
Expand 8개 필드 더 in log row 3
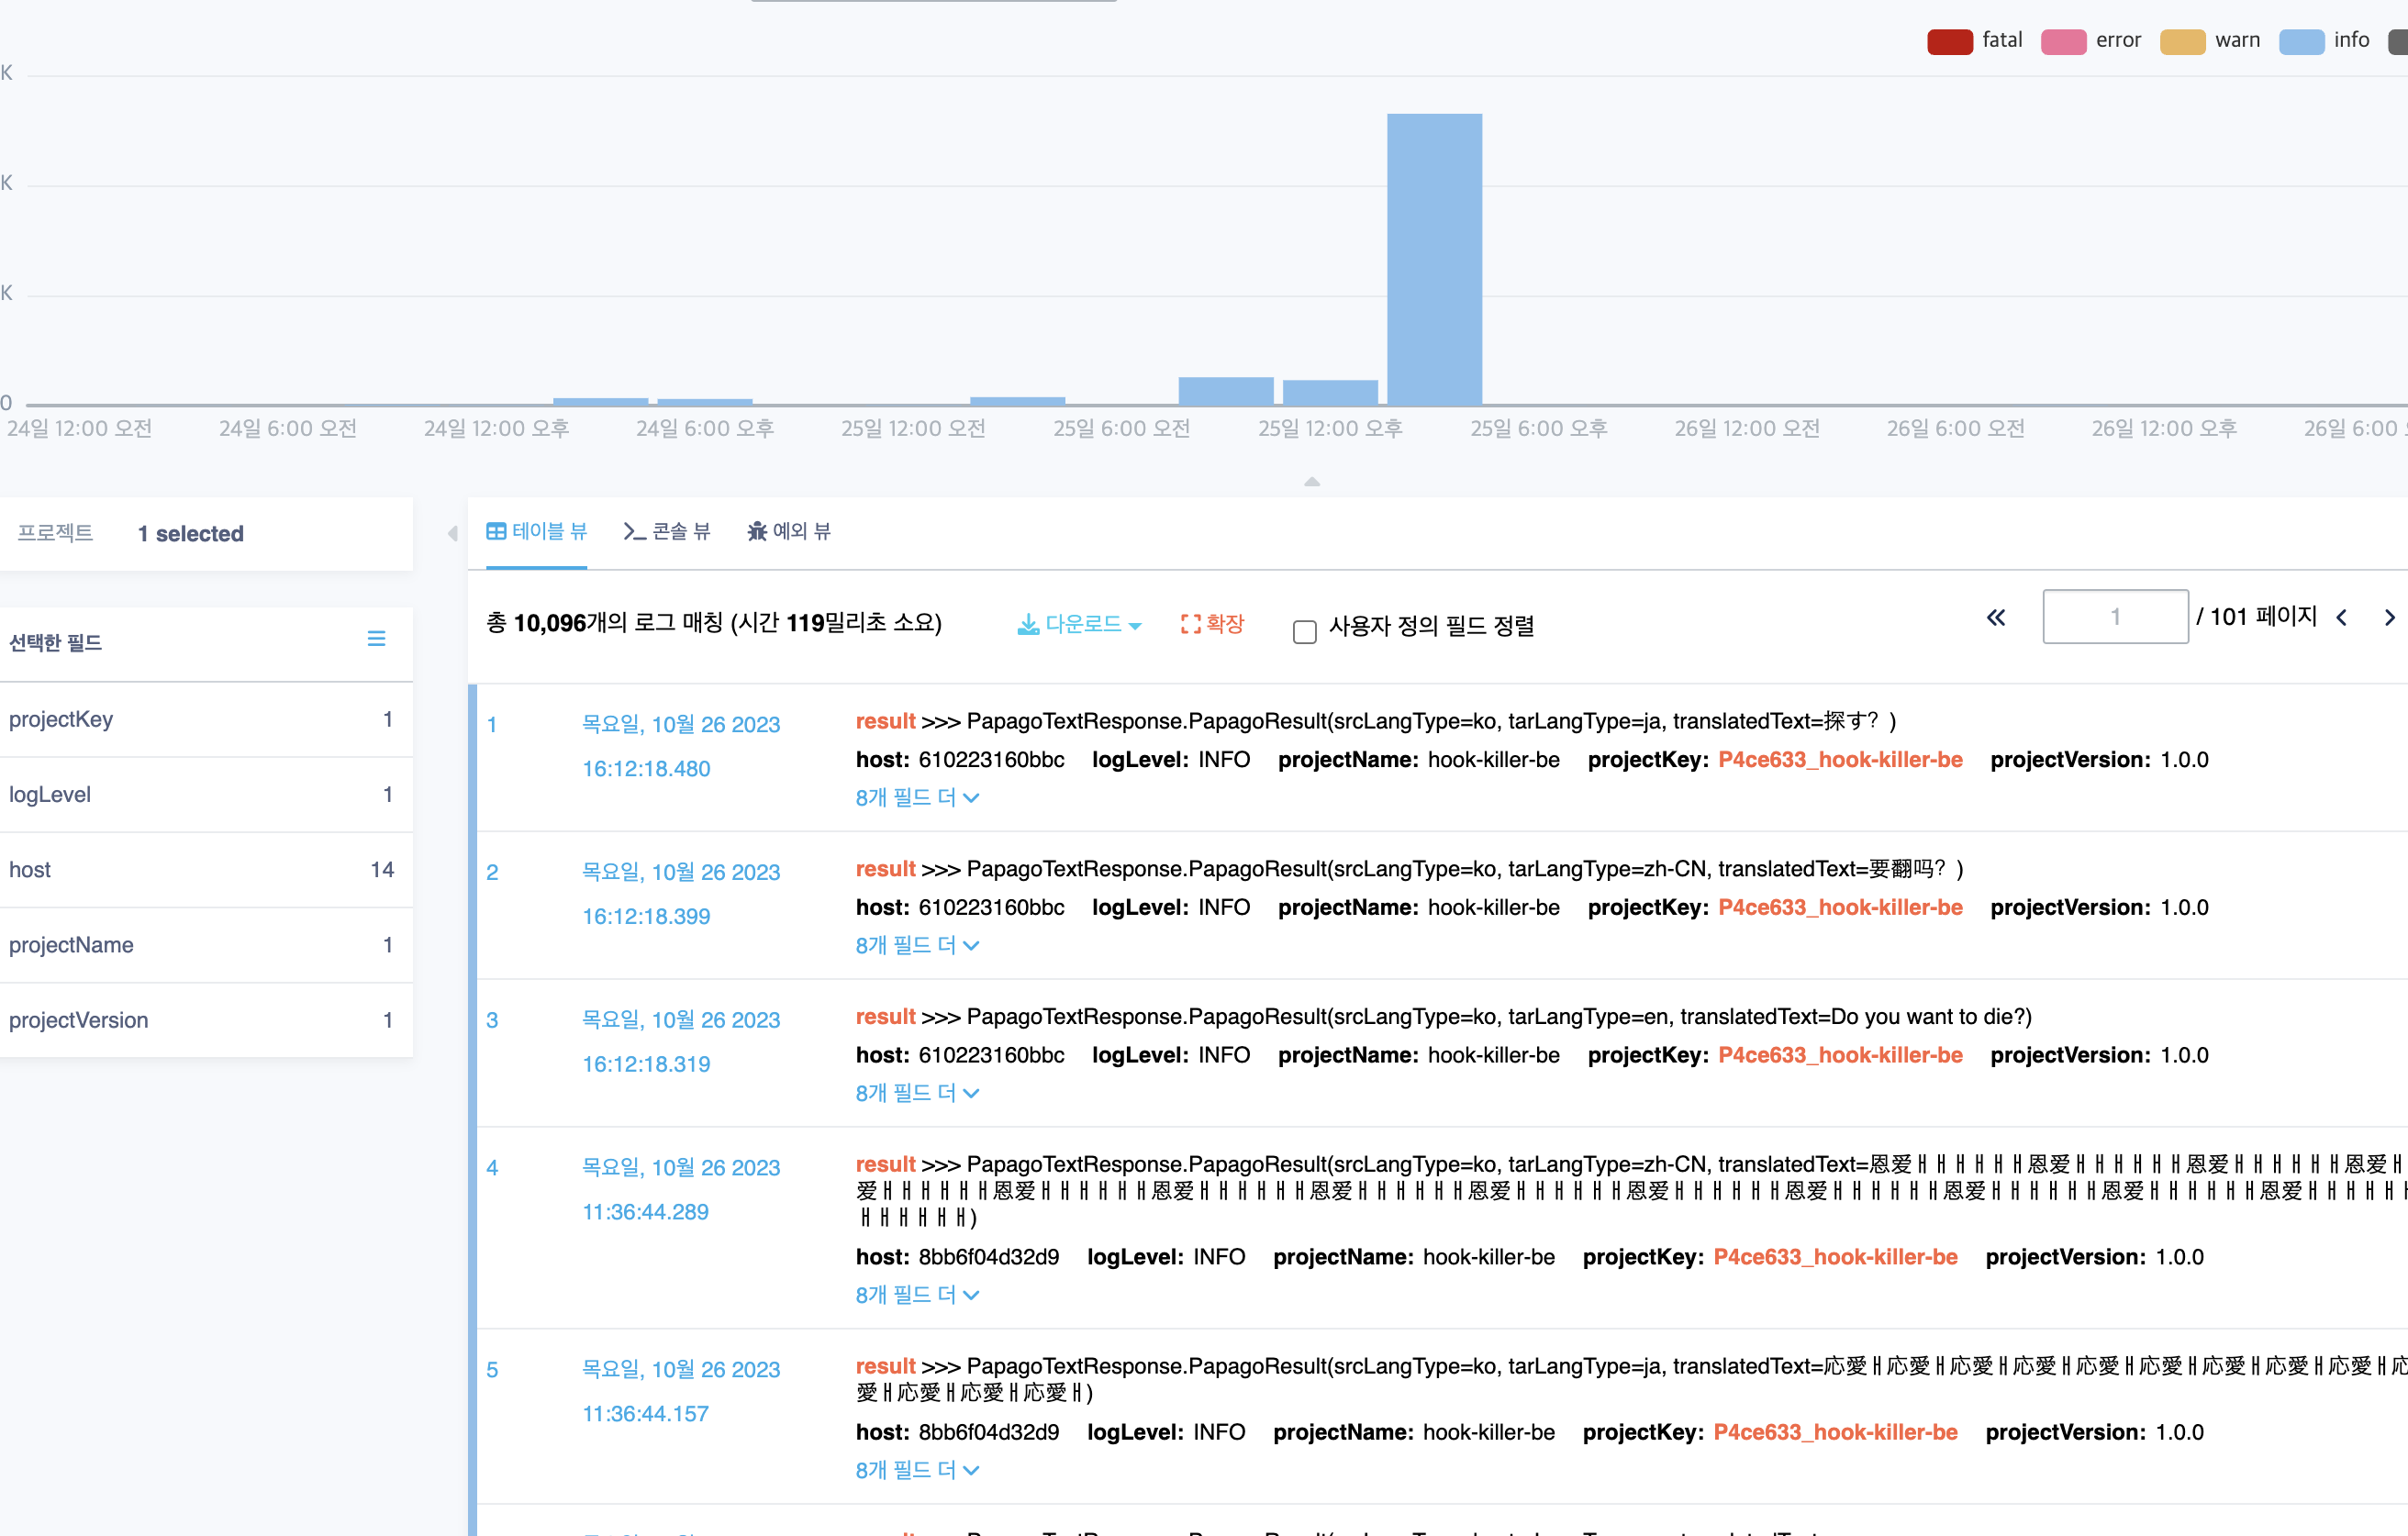(x=917, y=1093)
